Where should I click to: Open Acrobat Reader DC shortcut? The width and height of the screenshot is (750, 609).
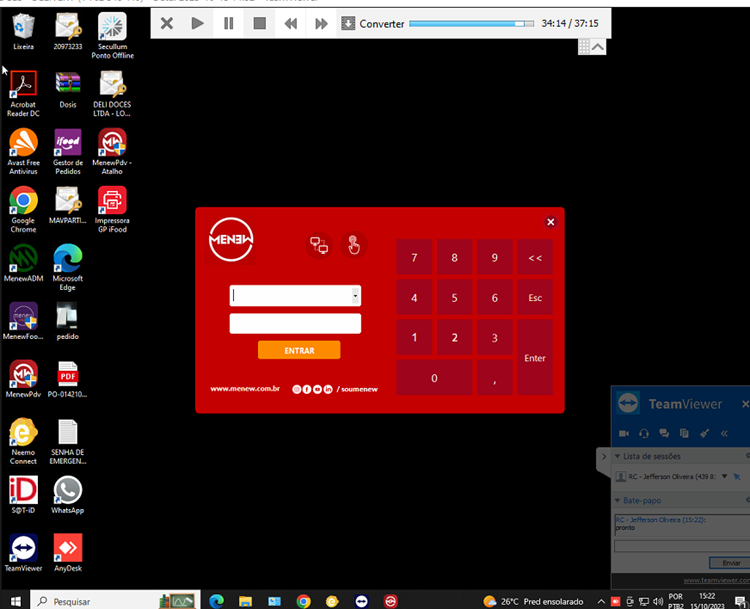pos(23,94)
